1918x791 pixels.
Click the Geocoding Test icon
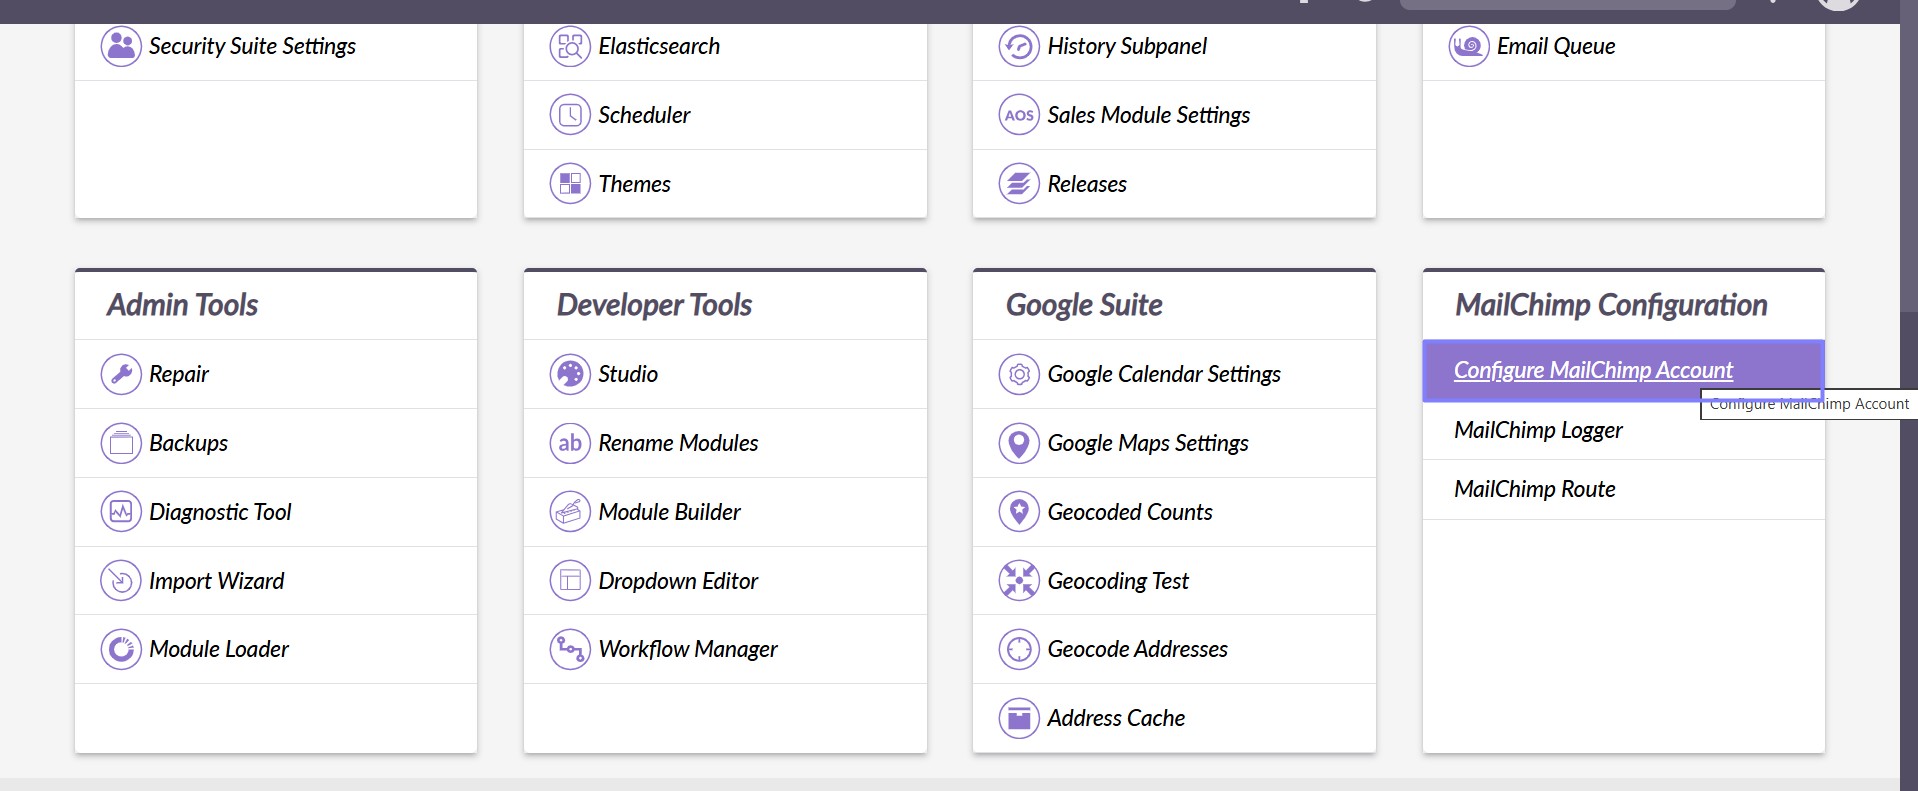click(1019, 581)
